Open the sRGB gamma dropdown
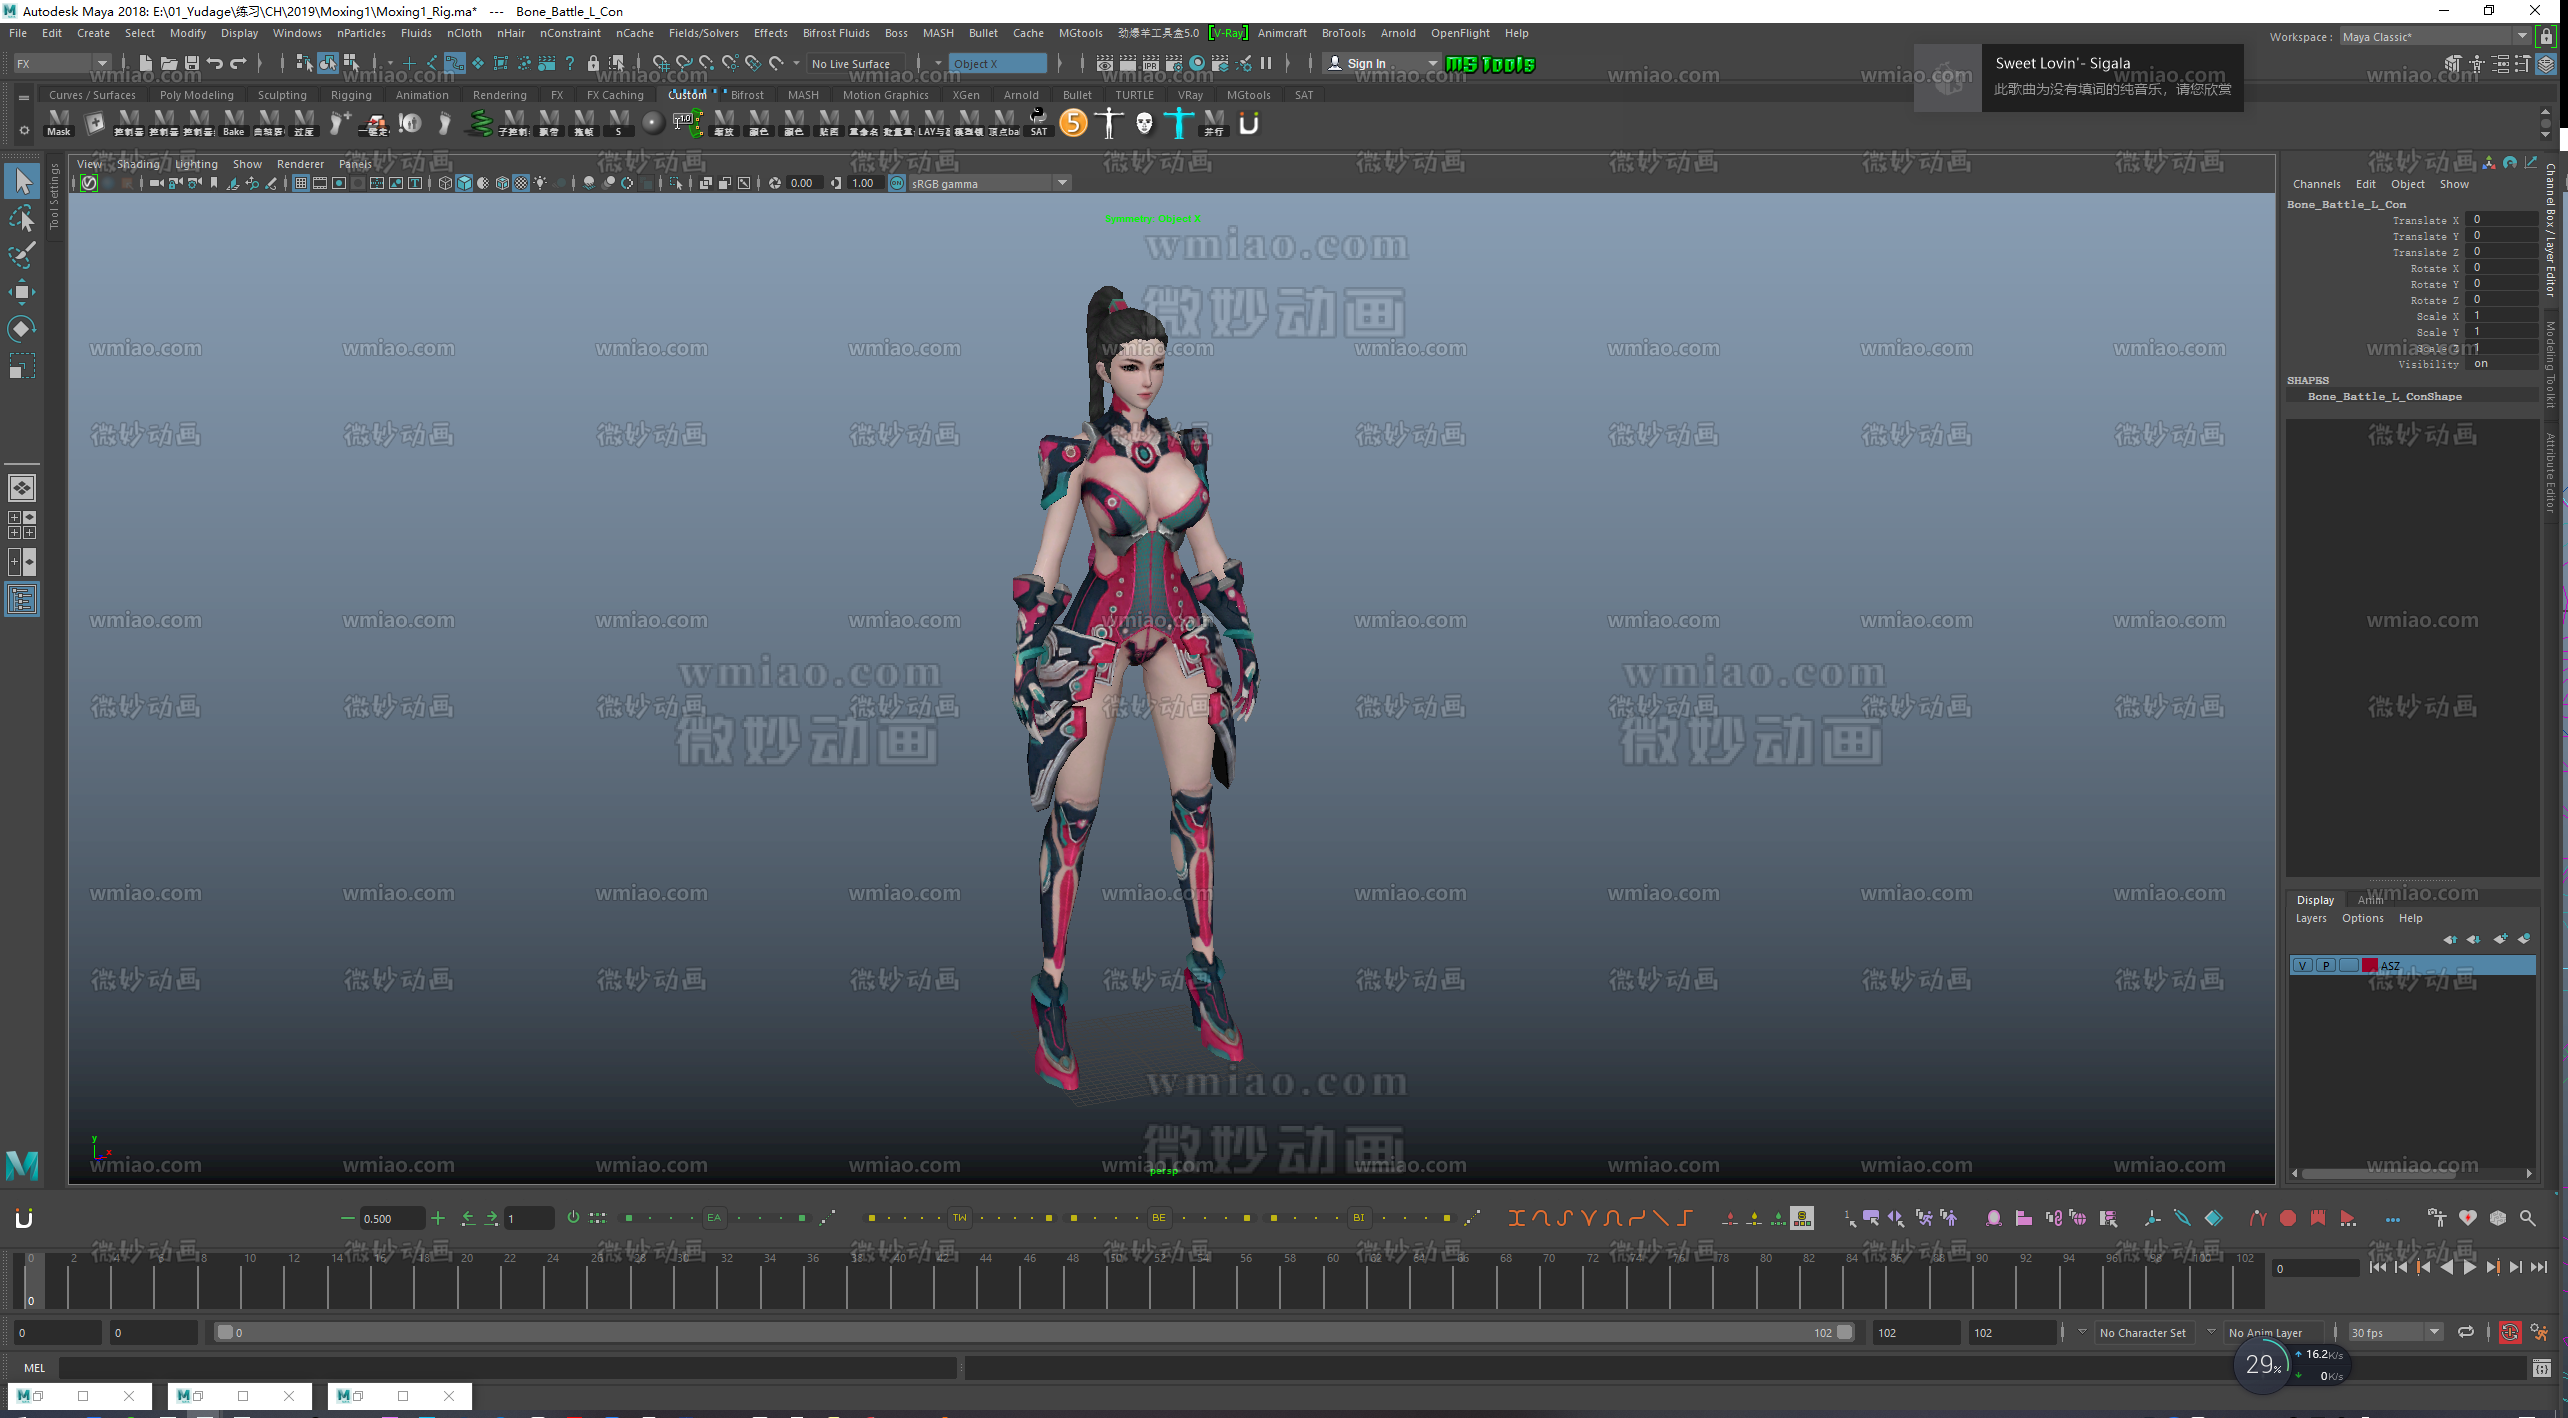This screenshot has height=1418, width=2568. pos(1062,183)
